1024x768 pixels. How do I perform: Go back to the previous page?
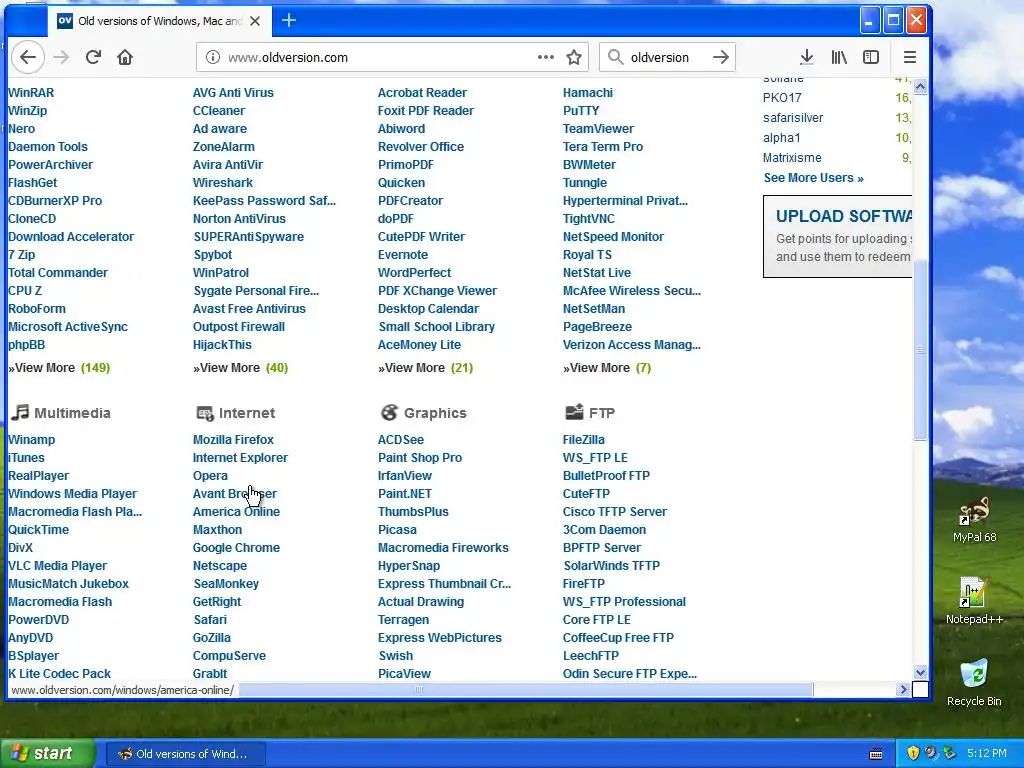(x=28, y=57)
